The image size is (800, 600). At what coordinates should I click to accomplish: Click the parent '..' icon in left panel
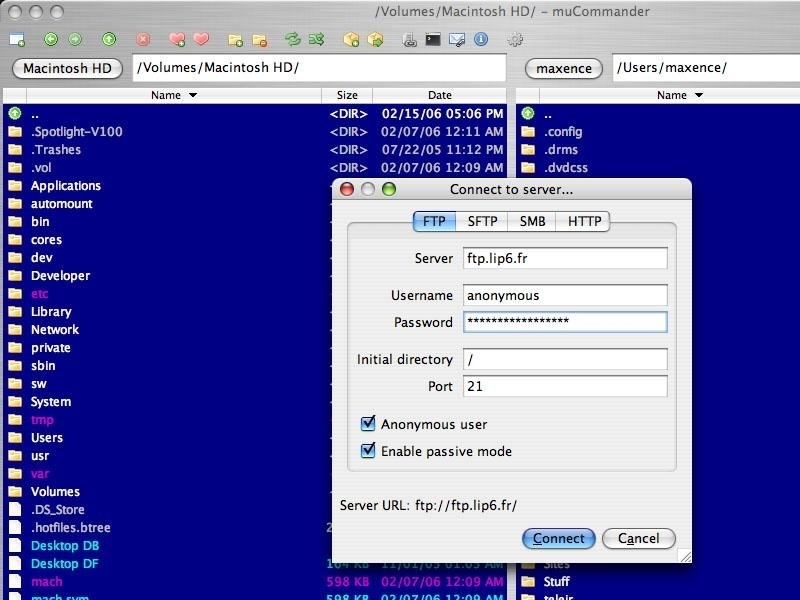[x=15, y=113]
